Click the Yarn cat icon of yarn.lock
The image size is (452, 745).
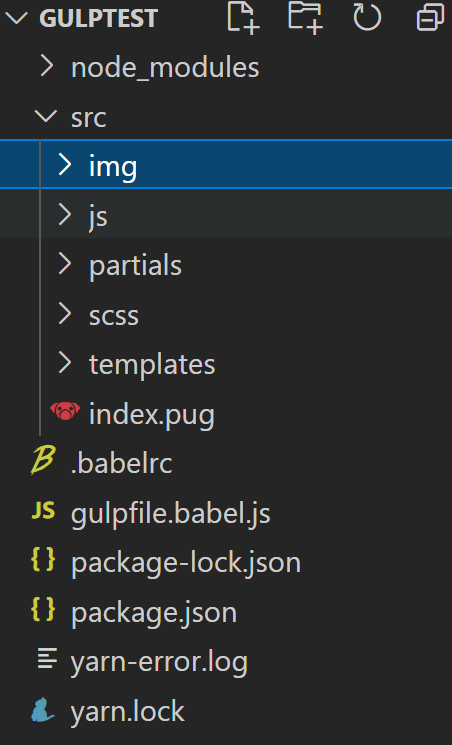coord(43,709)
